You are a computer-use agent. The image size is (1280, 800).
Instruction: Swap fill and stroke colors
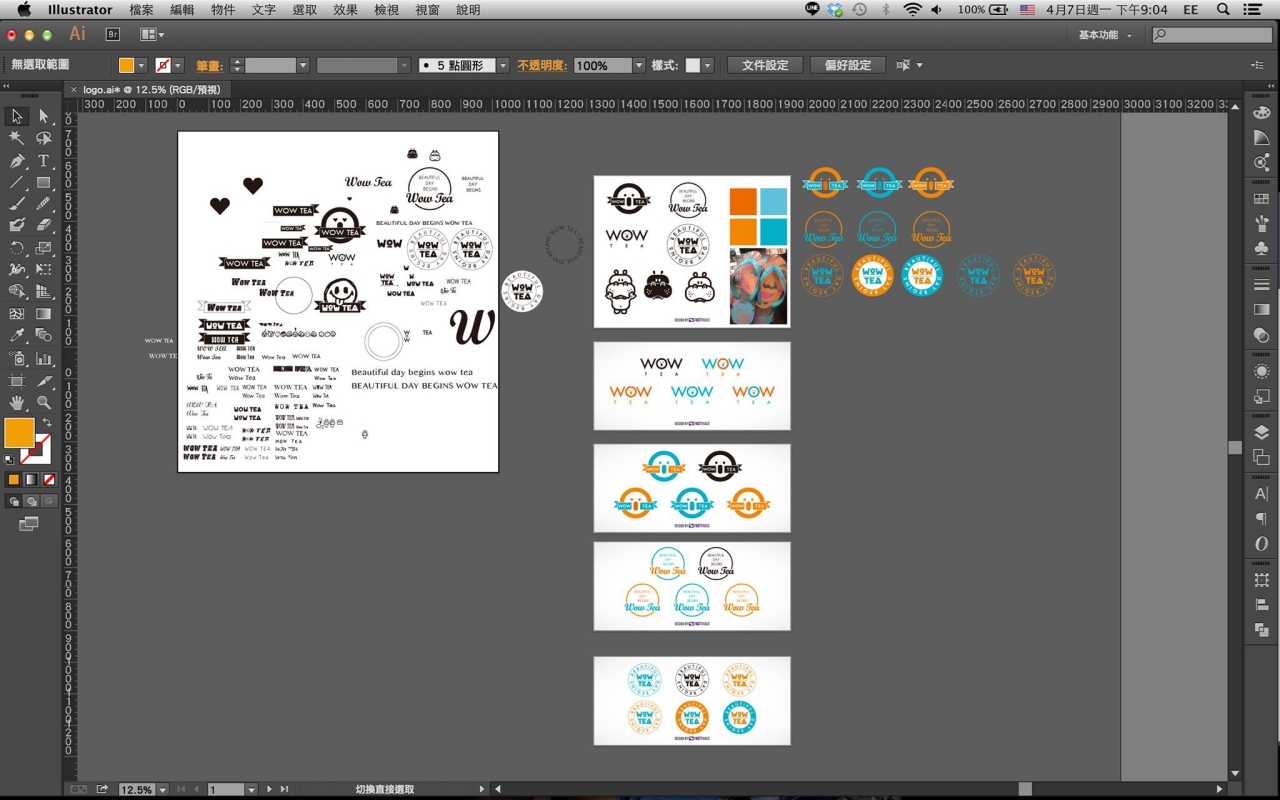click(x=46, y=424)
